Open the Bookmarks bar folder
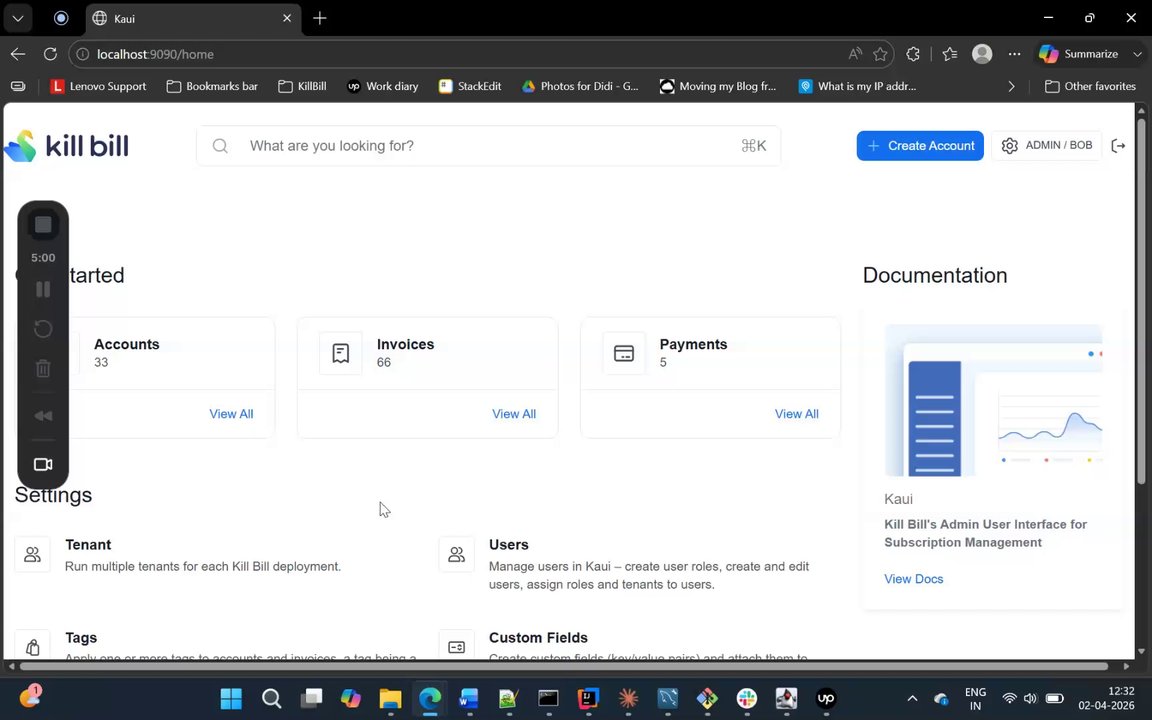This screenshot has height=720, width=1152. [x=212, y=86]
